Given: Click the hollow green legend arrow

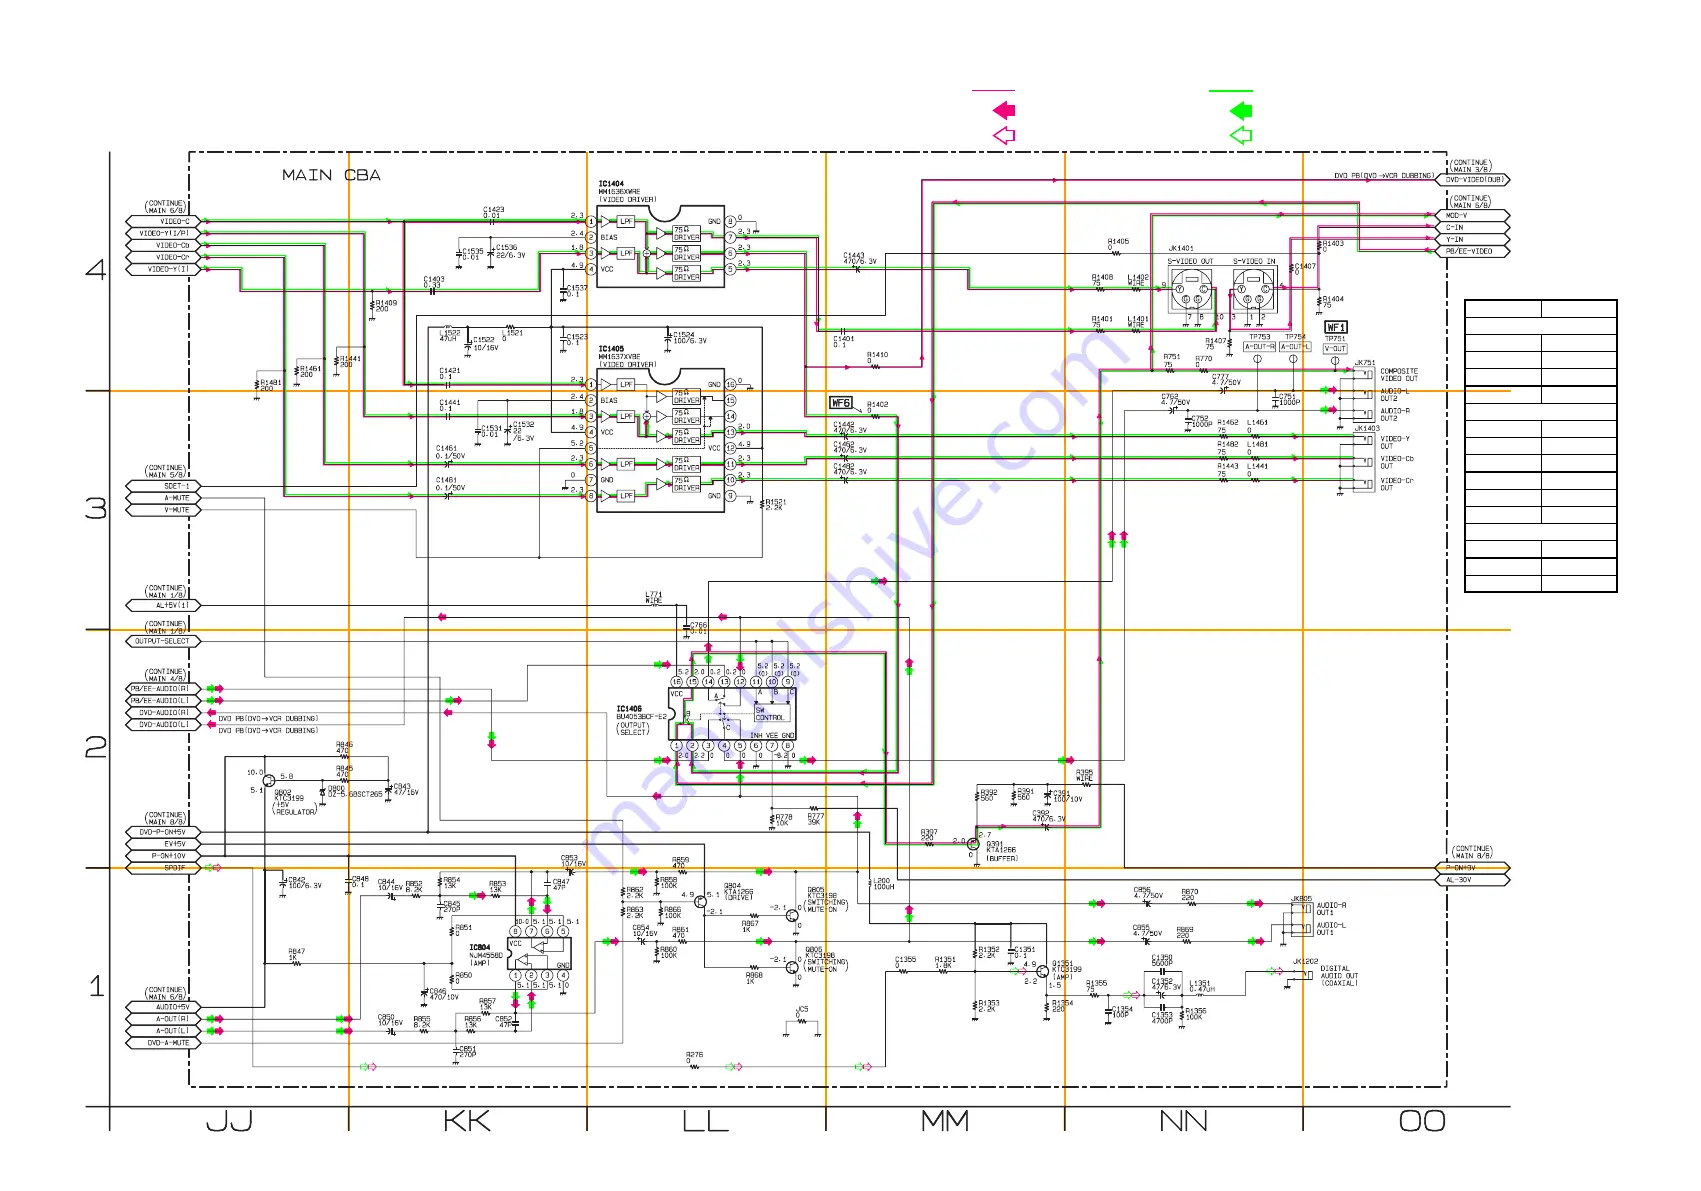Looking at the screenshot, I should click(1241, 135).
